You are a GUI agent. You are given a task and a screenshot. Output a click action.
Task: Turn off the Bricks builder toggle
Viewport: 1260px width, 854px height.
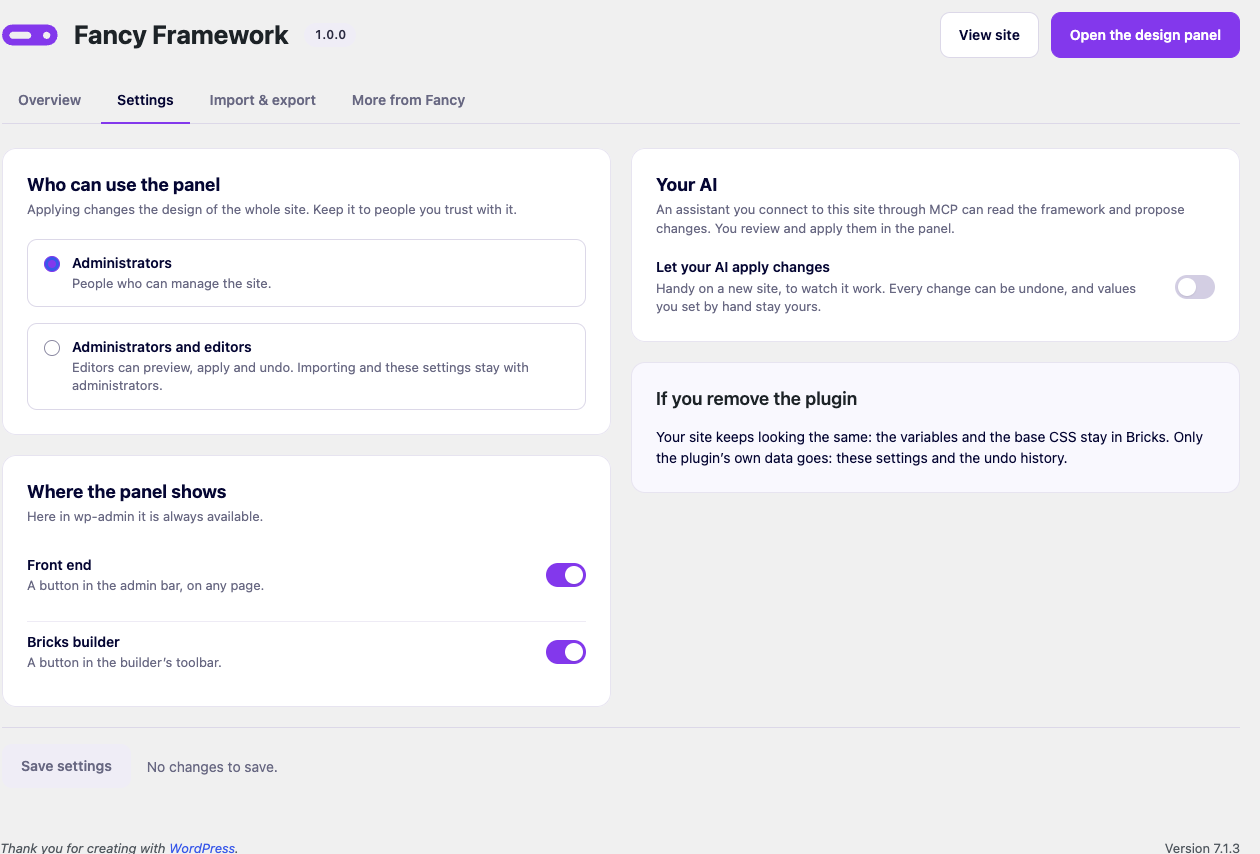(565, 652)
